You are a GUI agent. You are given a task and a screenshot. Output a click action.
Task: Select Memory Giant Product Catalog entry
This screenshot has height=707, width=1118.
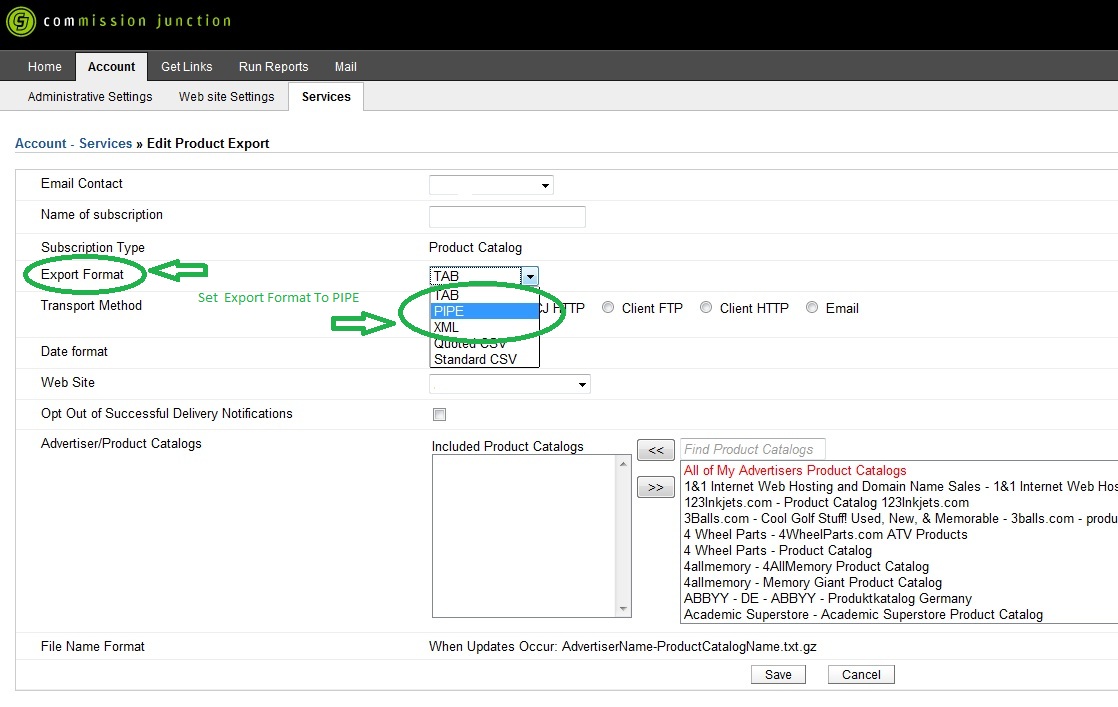pos(813,582)
